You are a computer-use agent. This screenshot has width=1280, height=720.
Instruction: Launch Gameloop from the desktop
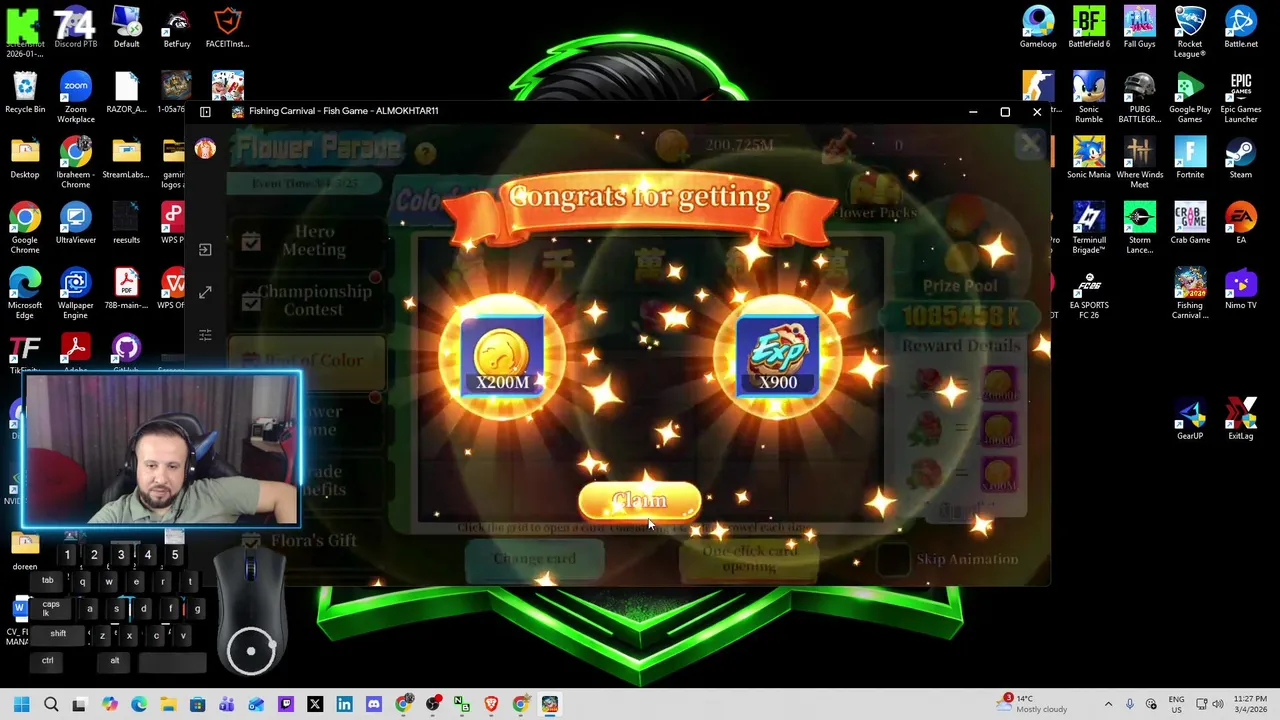(1038, 27)
